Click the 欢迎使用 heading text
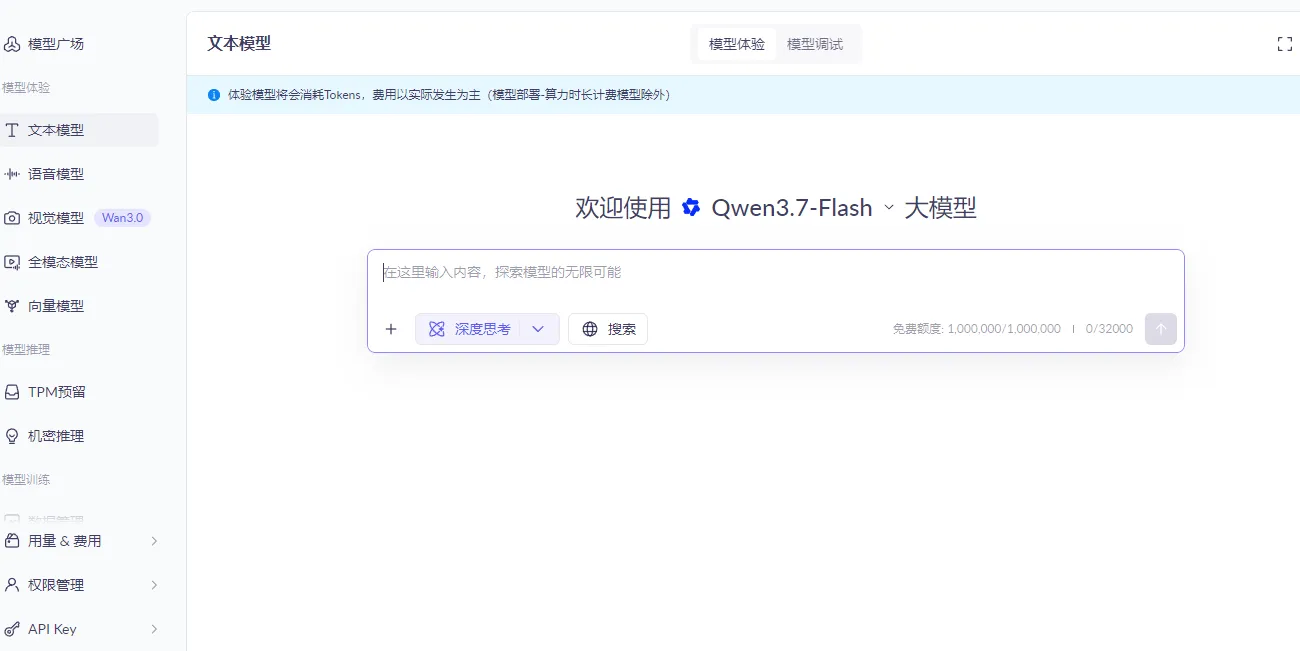 623,208
